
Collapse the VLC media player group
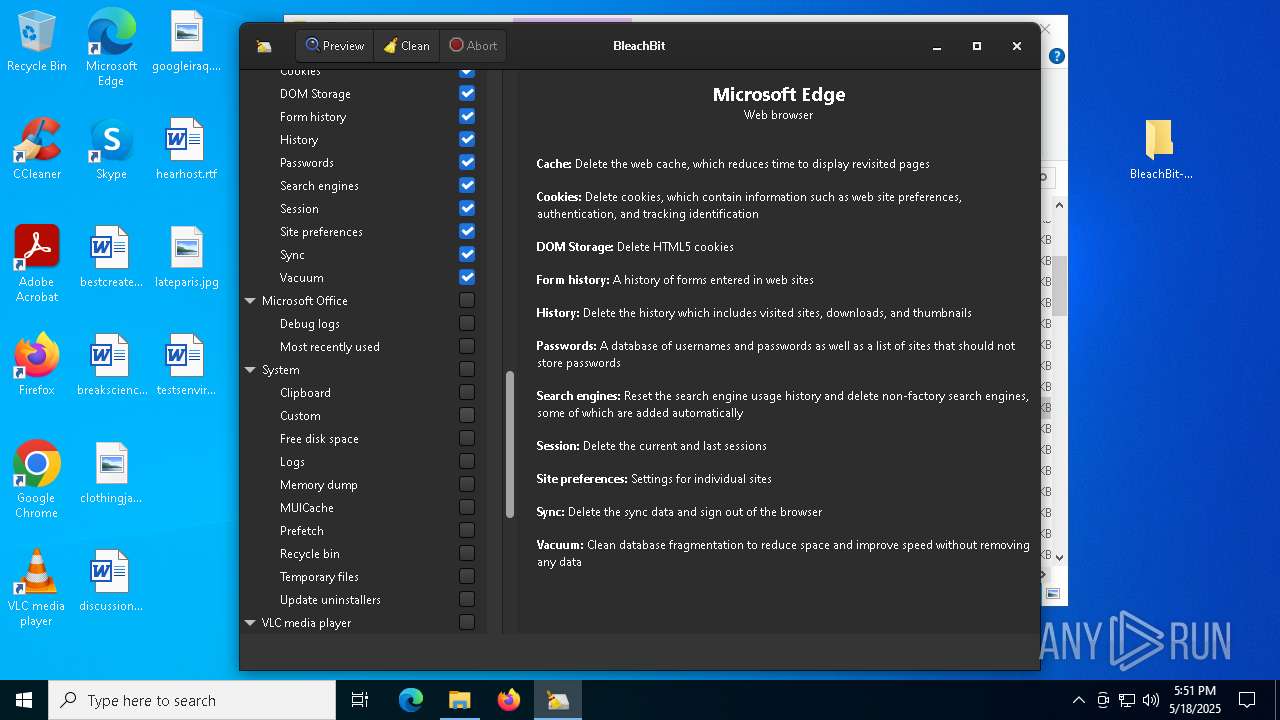click(250, 623)
